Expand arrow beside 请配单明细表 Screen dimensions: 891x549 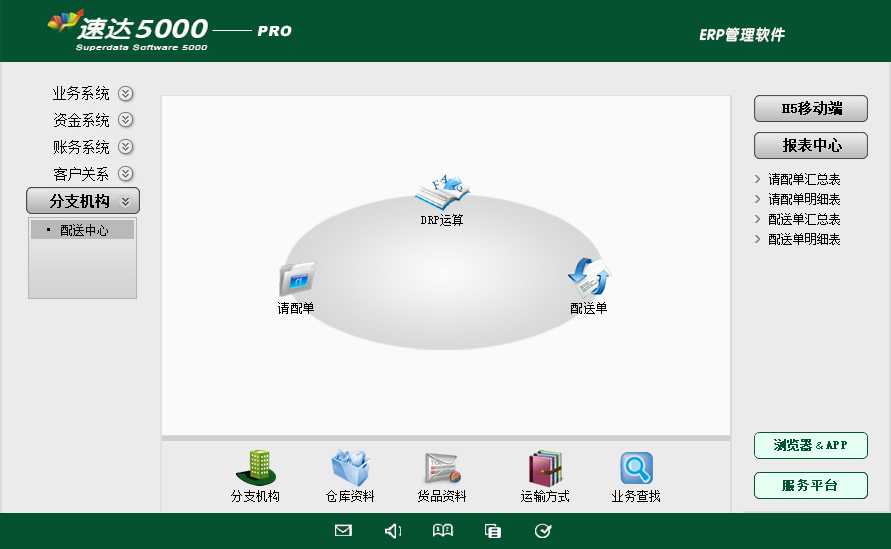click(x=757, y=199)
